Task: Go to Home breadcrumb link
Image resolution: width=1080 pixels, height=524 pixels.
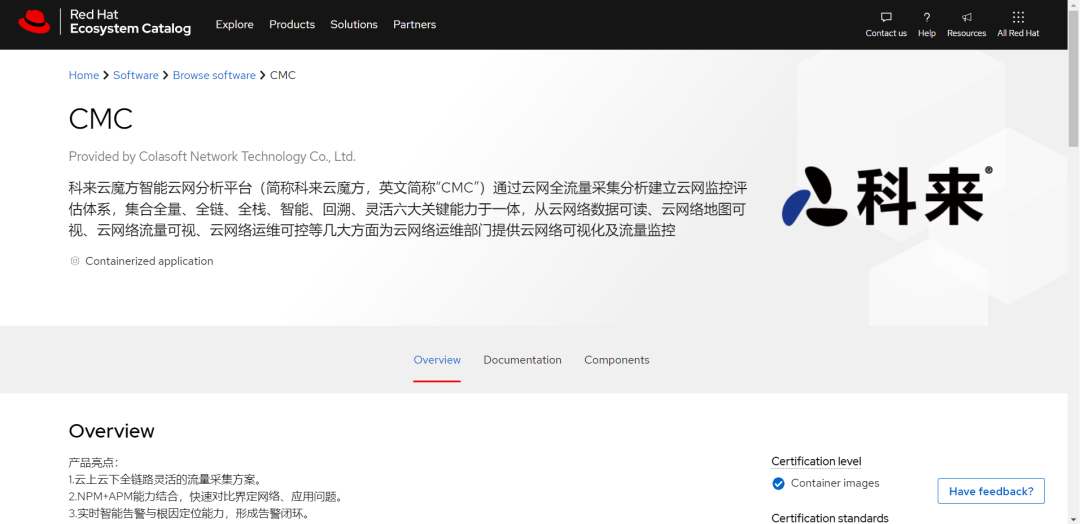Action: coord(84,75)
